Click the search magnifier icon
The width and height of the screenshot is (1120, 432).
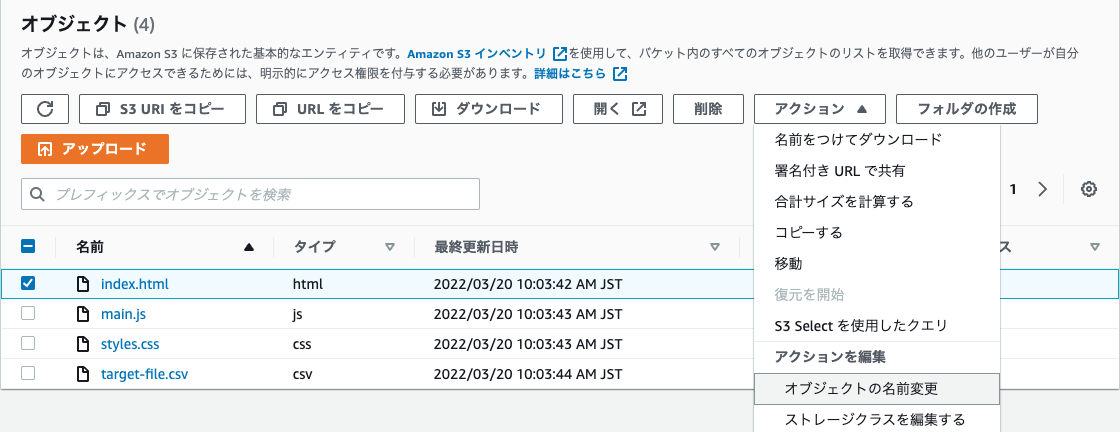coord(37,194)
